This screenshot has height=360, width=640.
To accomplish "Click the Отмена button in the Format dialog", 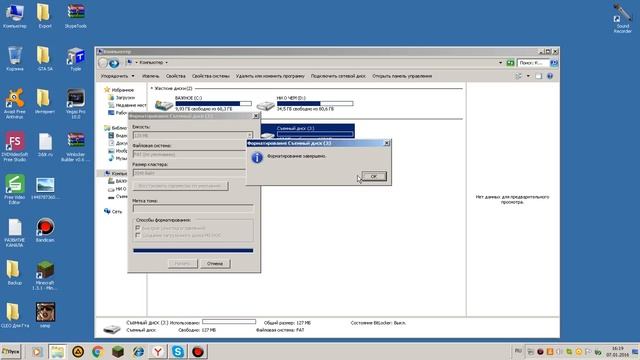I will pos(215,264).
